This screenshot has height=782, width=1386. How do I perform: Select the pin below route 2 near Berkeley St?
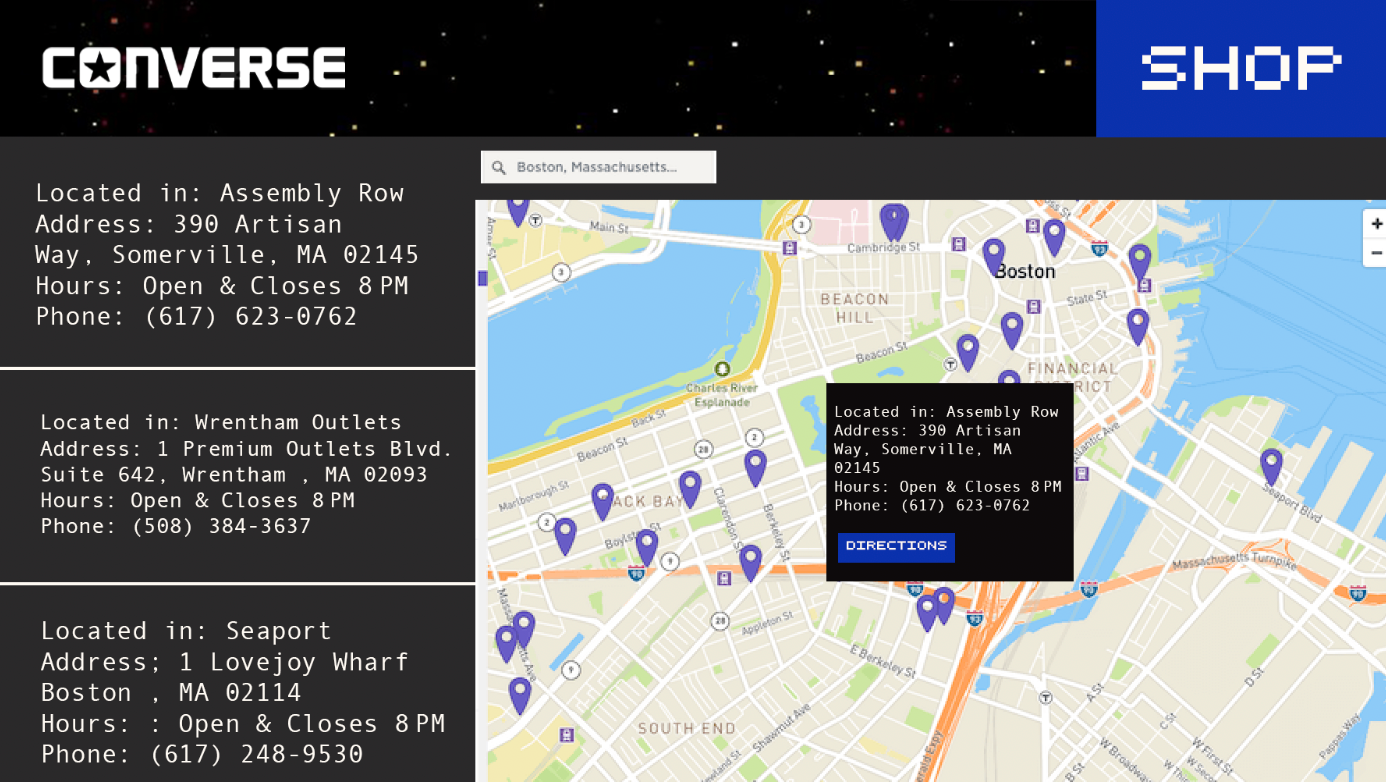[755, 467]
